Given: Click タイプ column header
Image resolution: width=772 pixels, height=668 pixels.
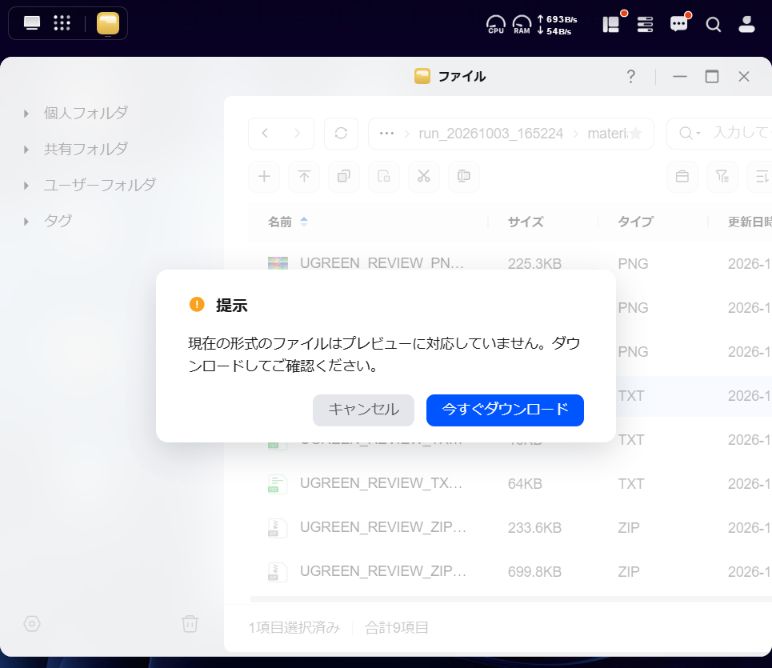Looking at the screenshot, I should click(636, 222).
